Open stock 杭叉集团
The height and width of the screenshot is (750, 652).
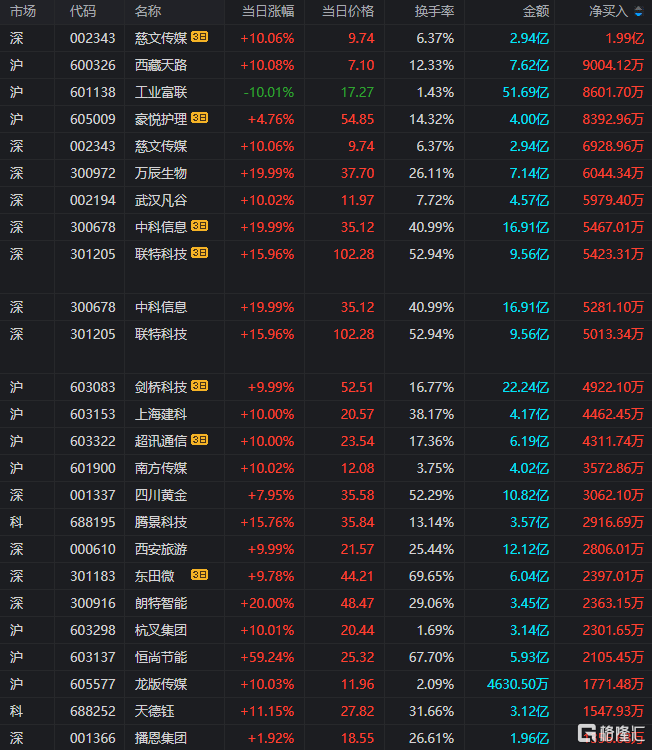tap(161, 630)
